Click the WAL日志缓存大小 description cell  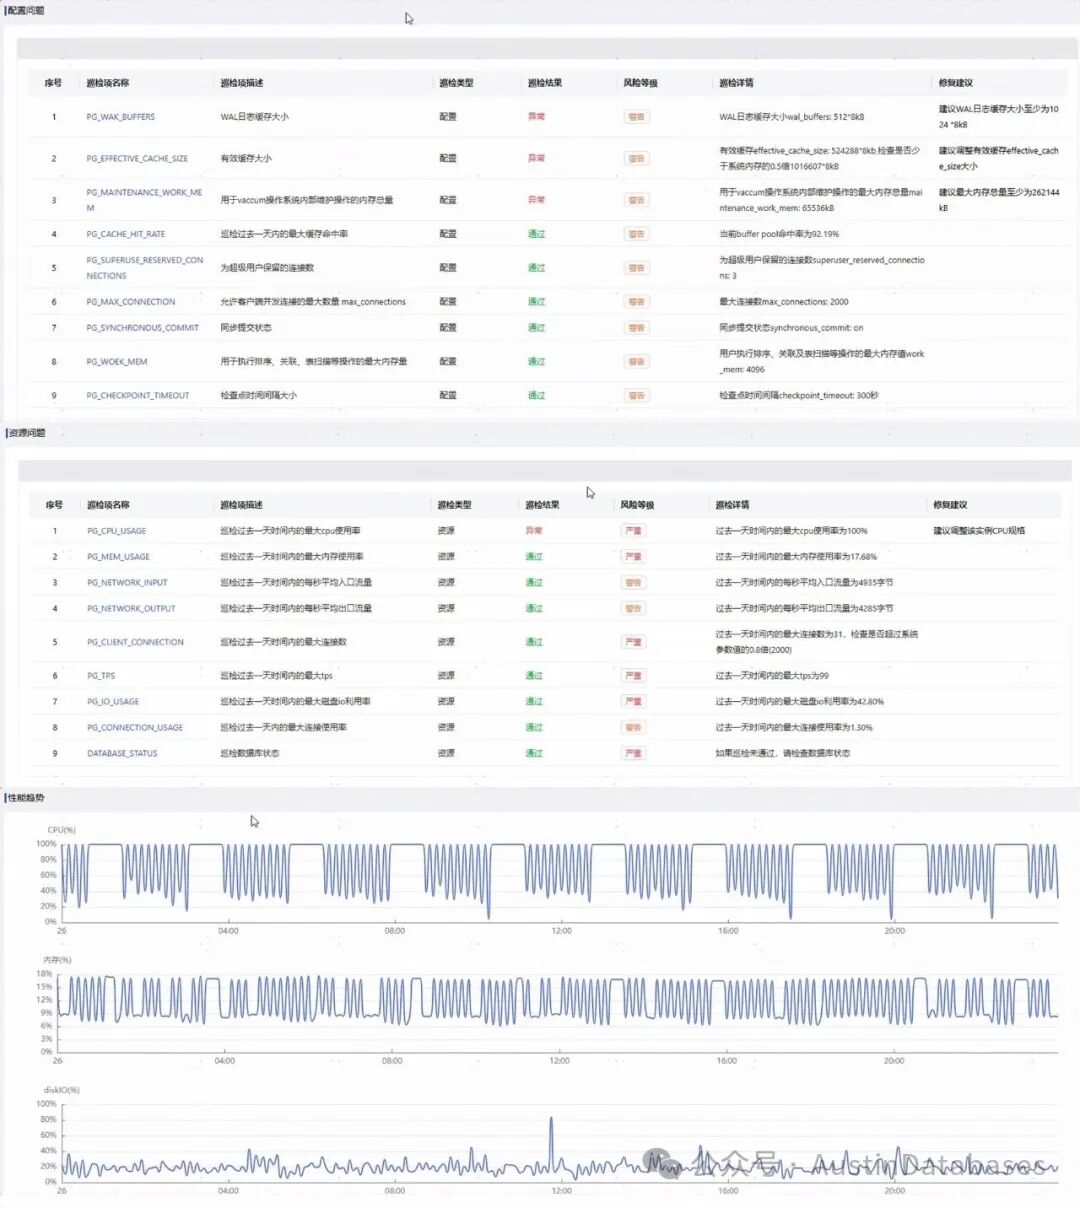pos(254,117)
